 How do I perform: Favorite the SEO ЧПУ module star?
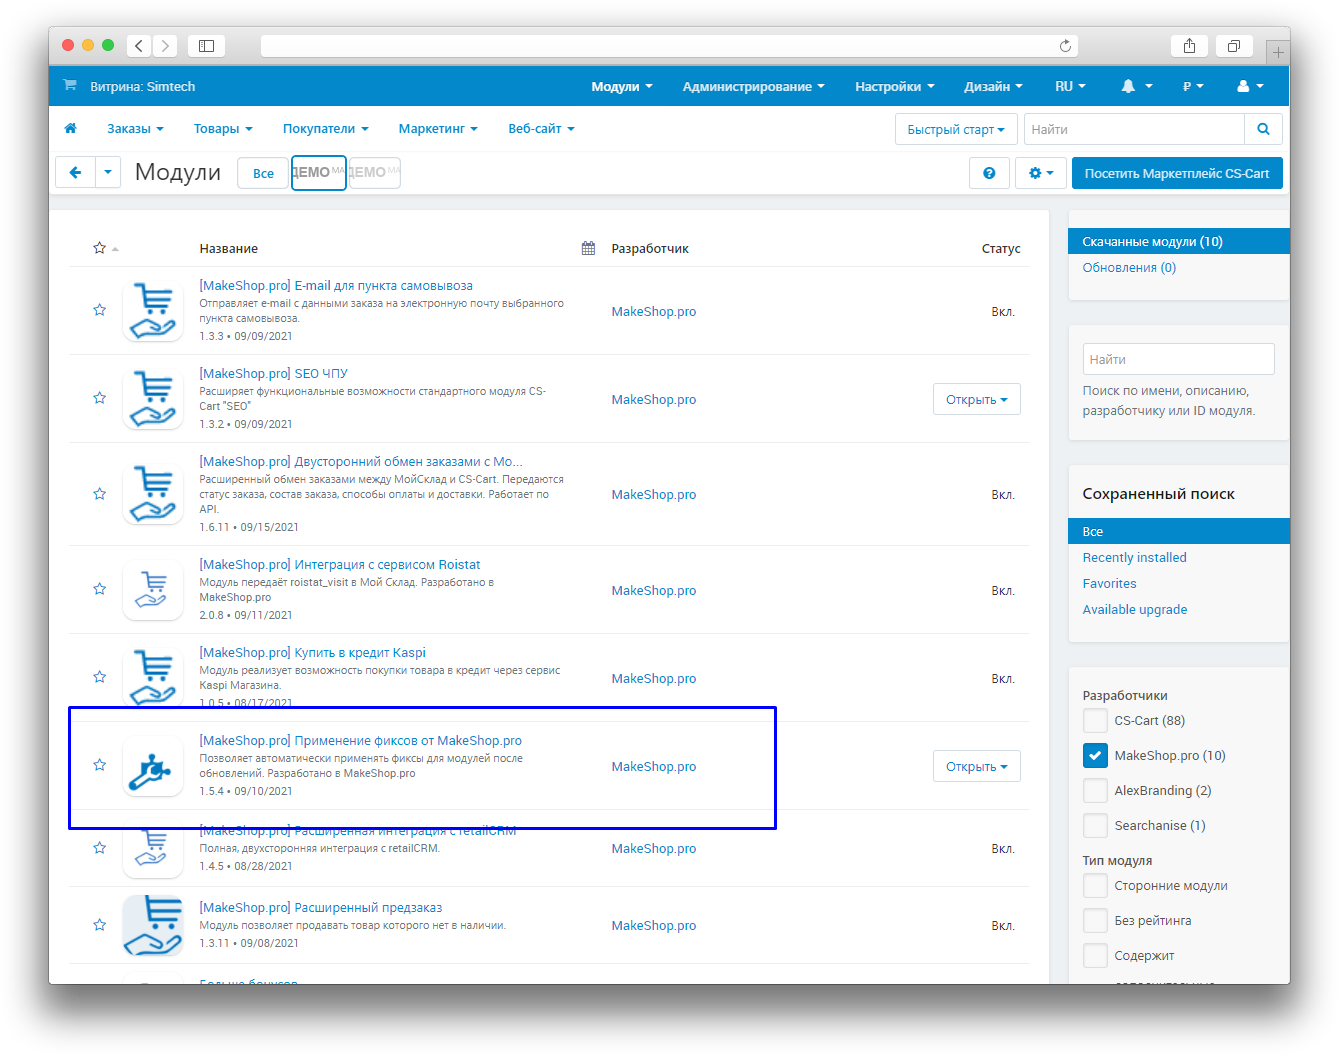click(99, 398)
